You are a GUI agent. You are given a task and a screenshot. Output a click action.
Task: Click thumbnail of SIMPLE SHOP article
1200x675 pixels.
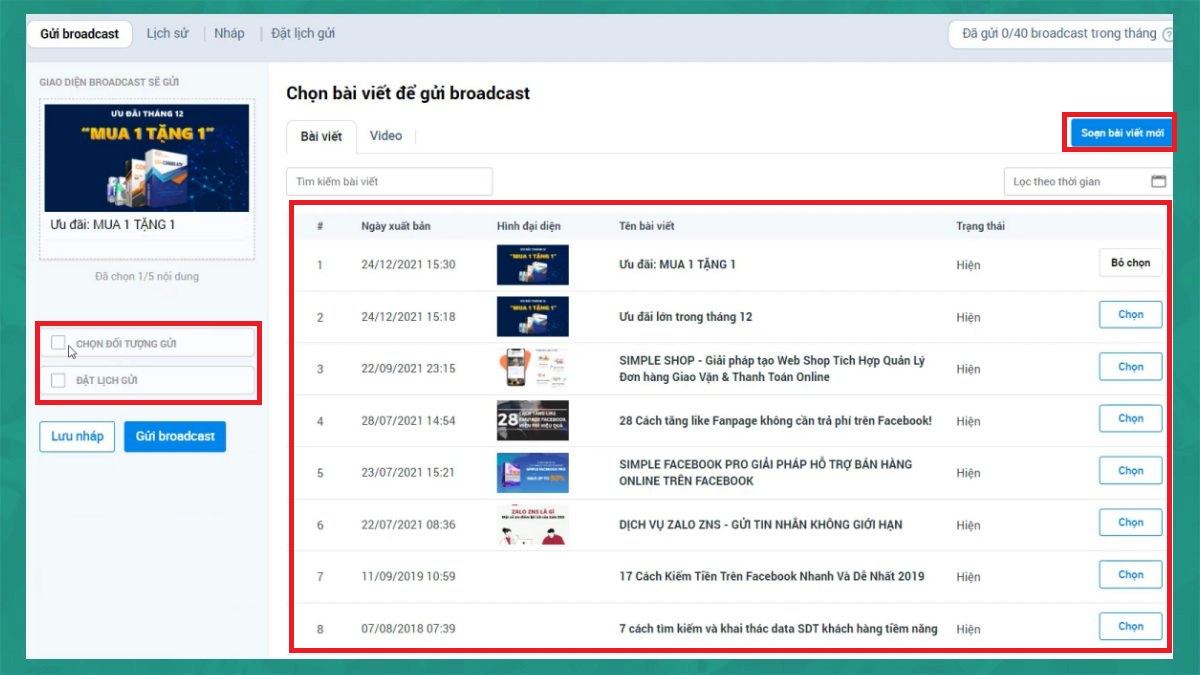532,368
